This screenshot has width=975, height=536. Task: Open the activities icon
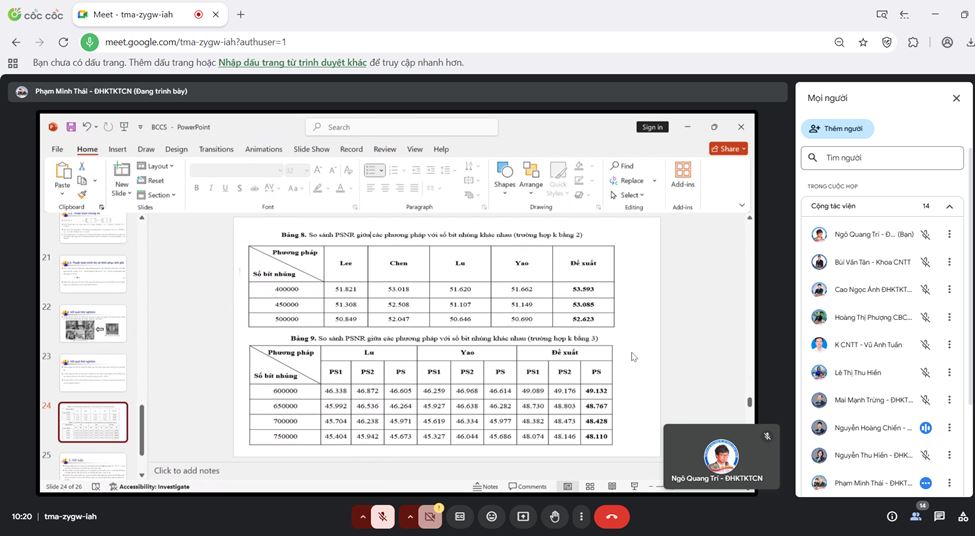[x=964, y=517]
